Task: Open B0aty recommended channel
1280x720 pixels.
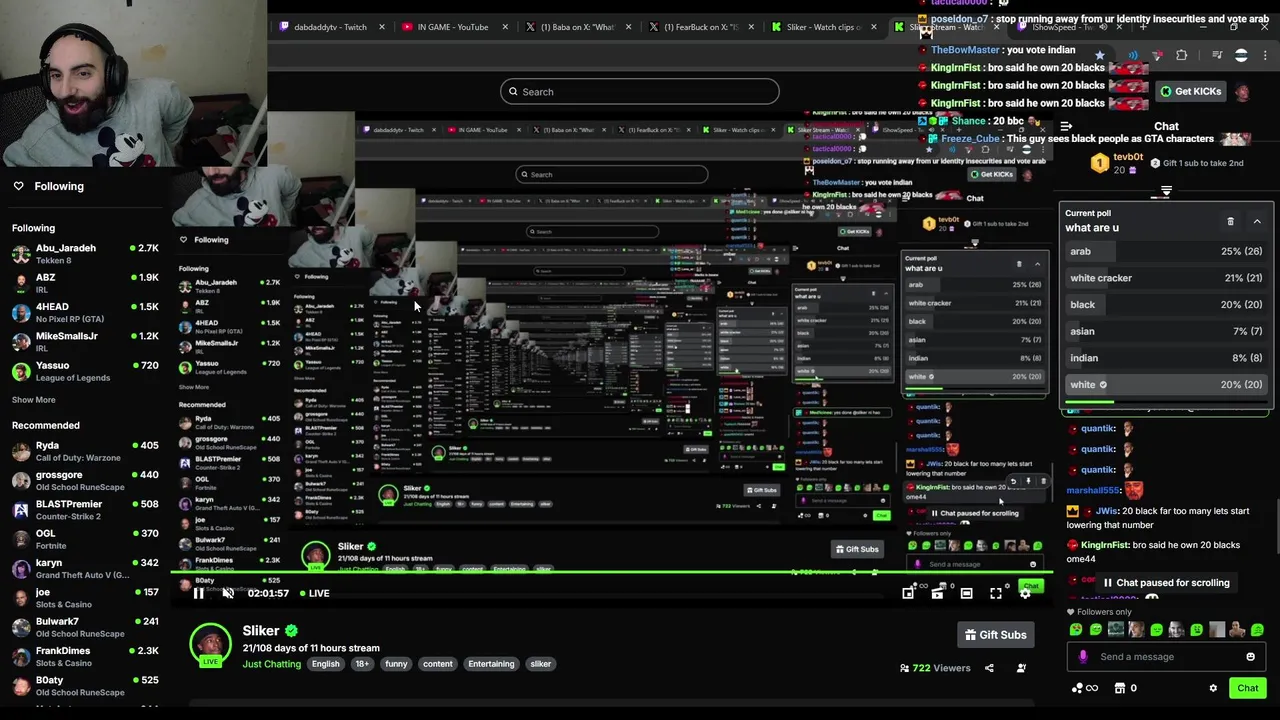Action: point(85,686)
